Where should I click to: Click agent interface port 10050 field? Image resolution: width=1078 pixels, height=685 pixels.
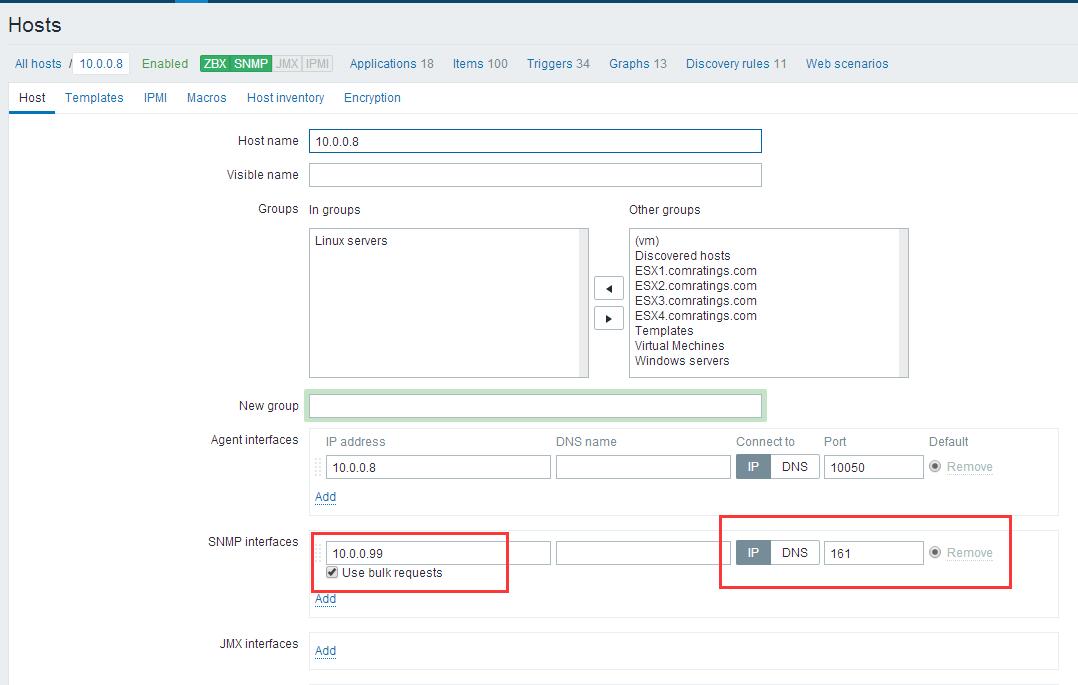(x=873, y=467)
